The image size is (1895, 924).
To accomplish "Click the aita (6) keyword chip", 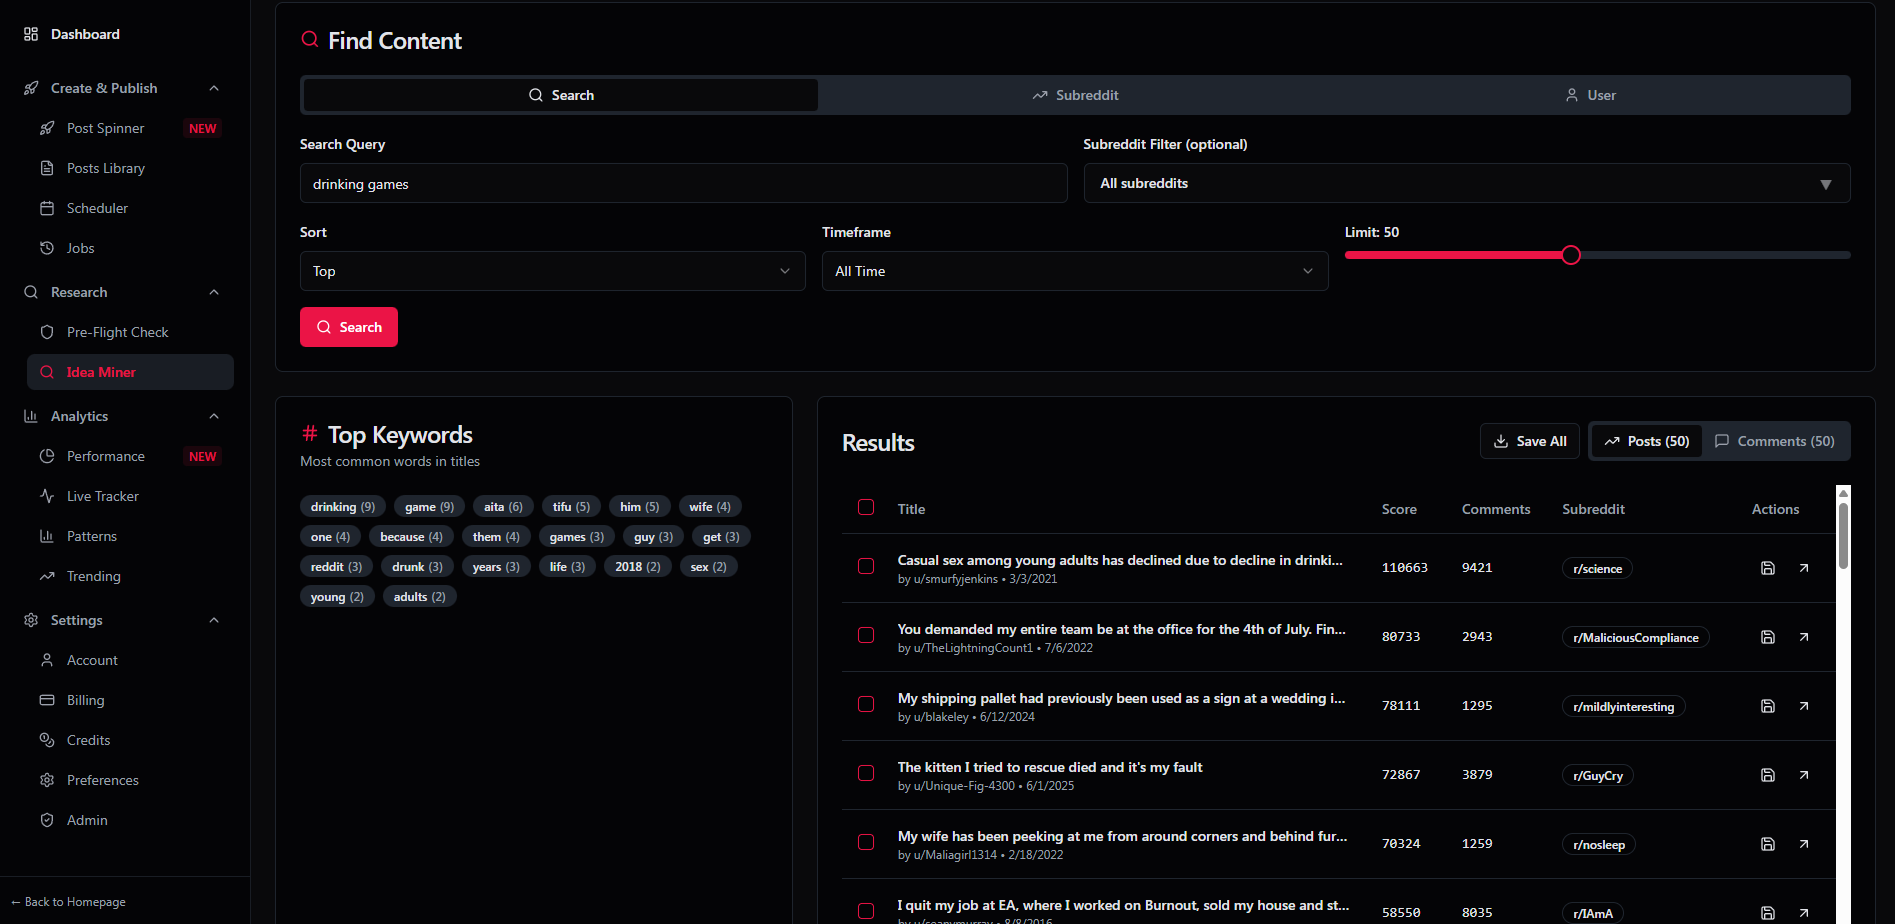I will pyautogui.click(x=503, y=507).
